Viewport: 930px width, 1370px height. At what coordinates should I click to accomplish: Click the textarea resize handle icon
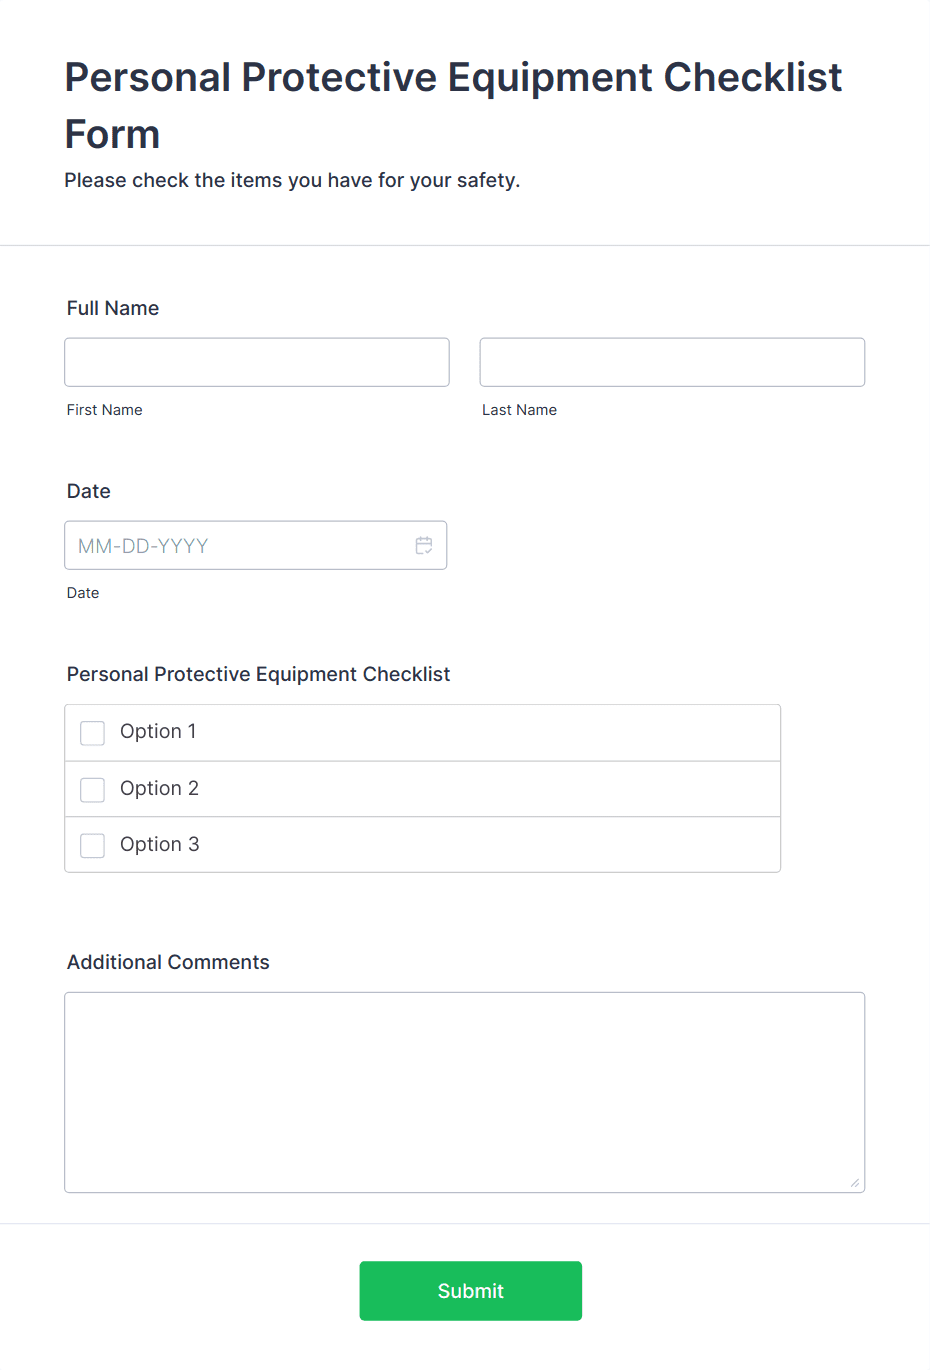[857, 1183]
